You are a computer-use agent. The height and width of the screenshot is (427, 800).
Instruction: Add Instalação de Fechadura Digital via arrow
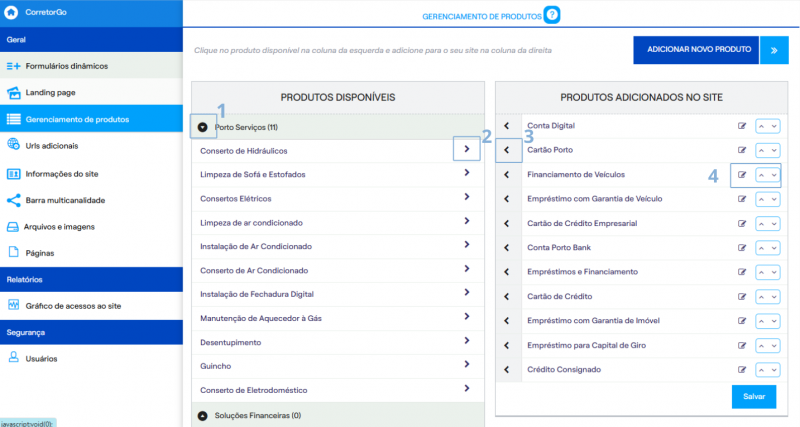tap(466, 292)
